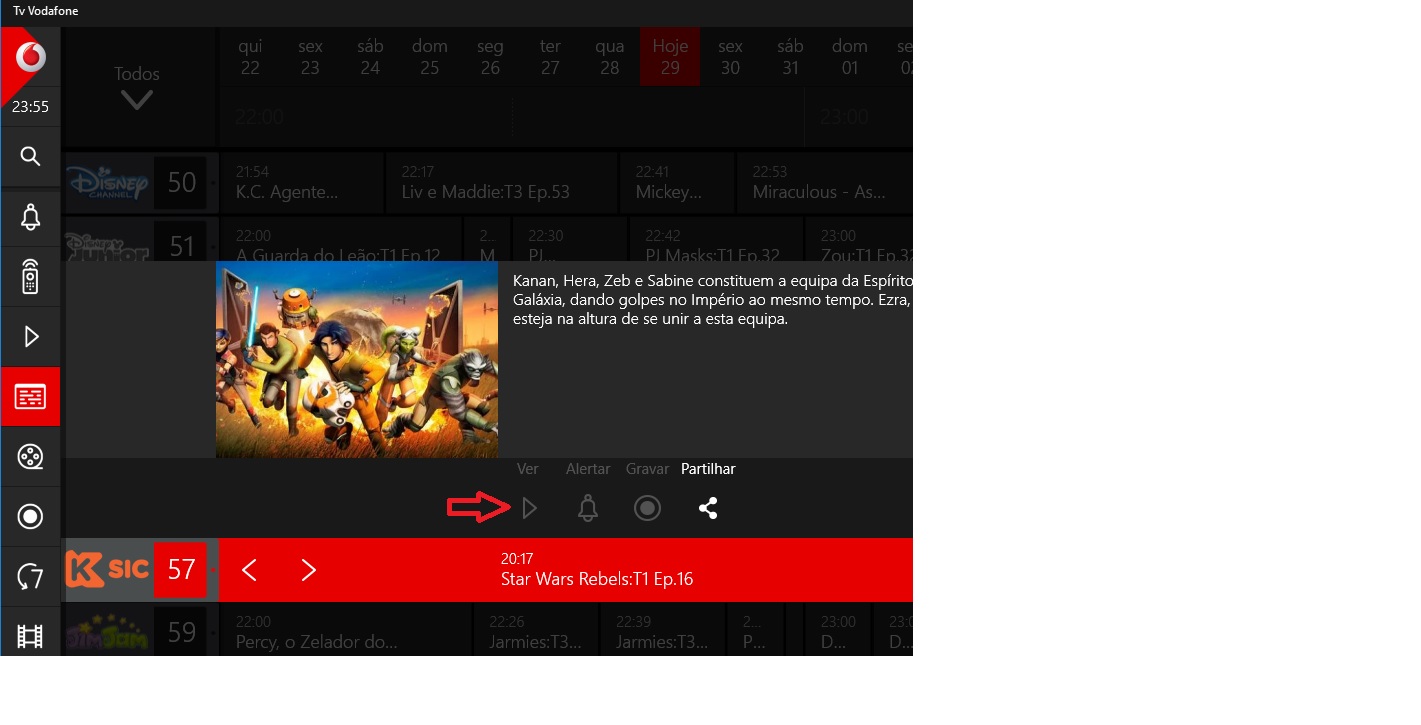Go to next program with right chevron

pyautogui.click(x=309, y=570)
